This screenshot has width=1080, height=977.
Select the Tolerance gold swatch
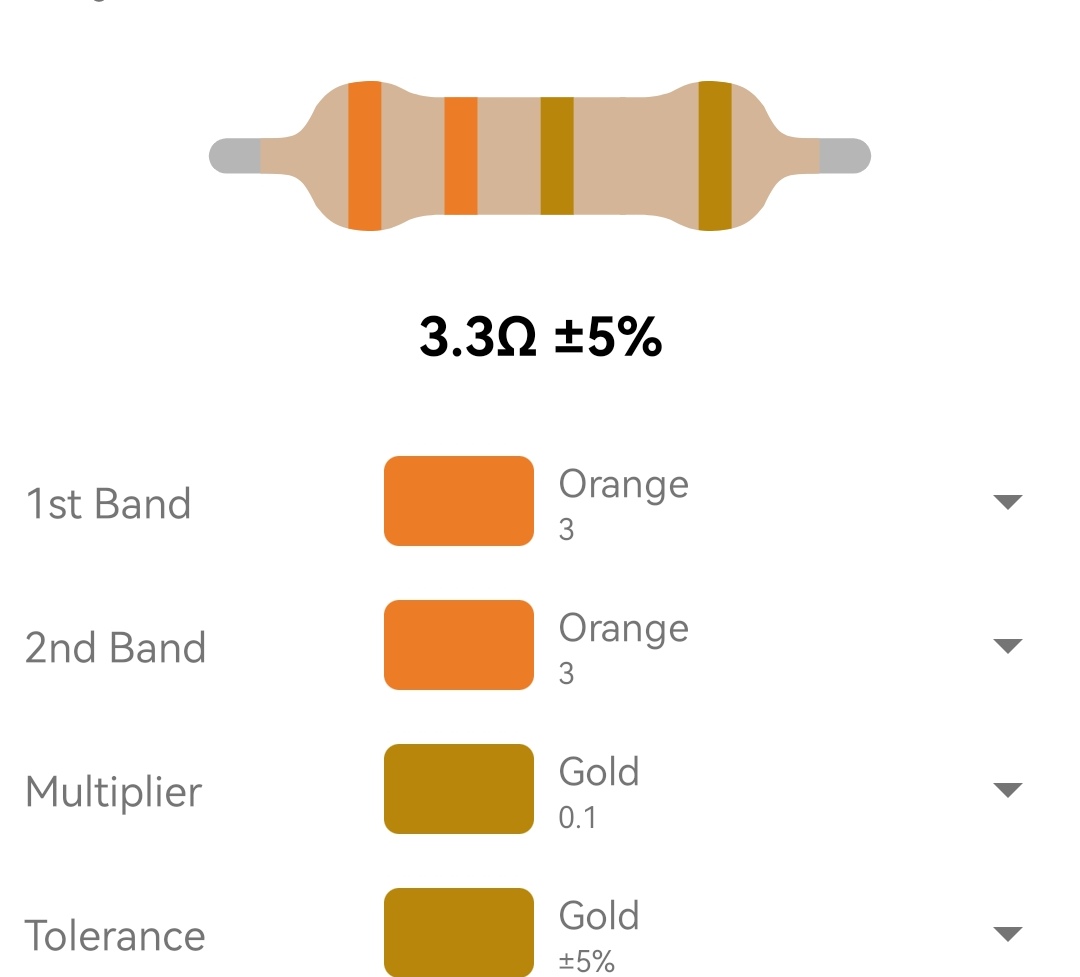pyautogui.click(x=459, y=932)
